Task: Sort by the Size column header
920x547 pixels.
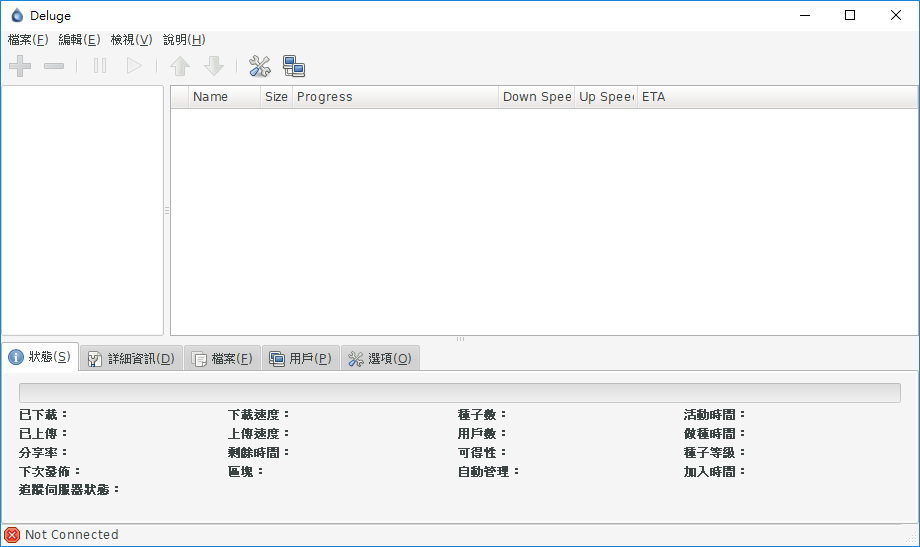Action: click(276, 97)
